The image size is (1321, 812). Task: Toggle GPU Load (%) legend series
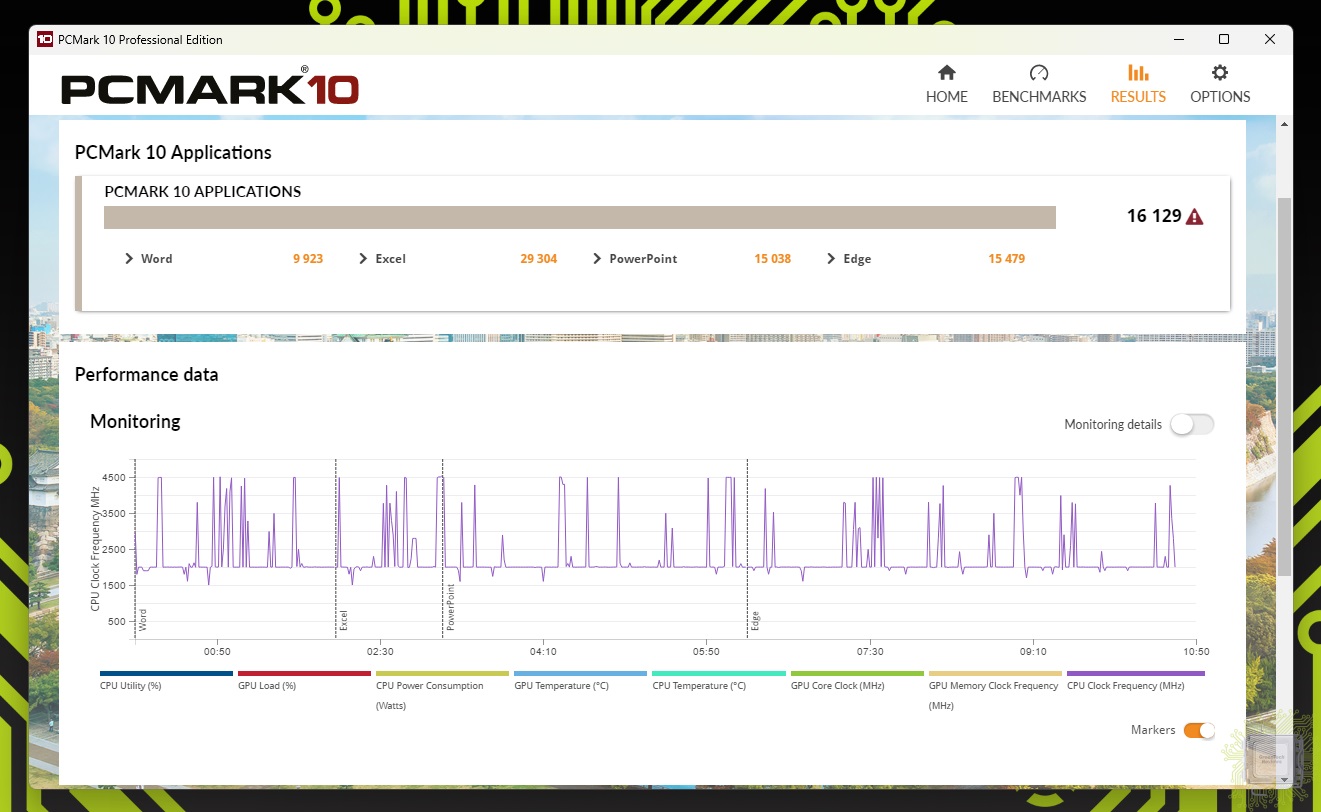pos(304,681)
